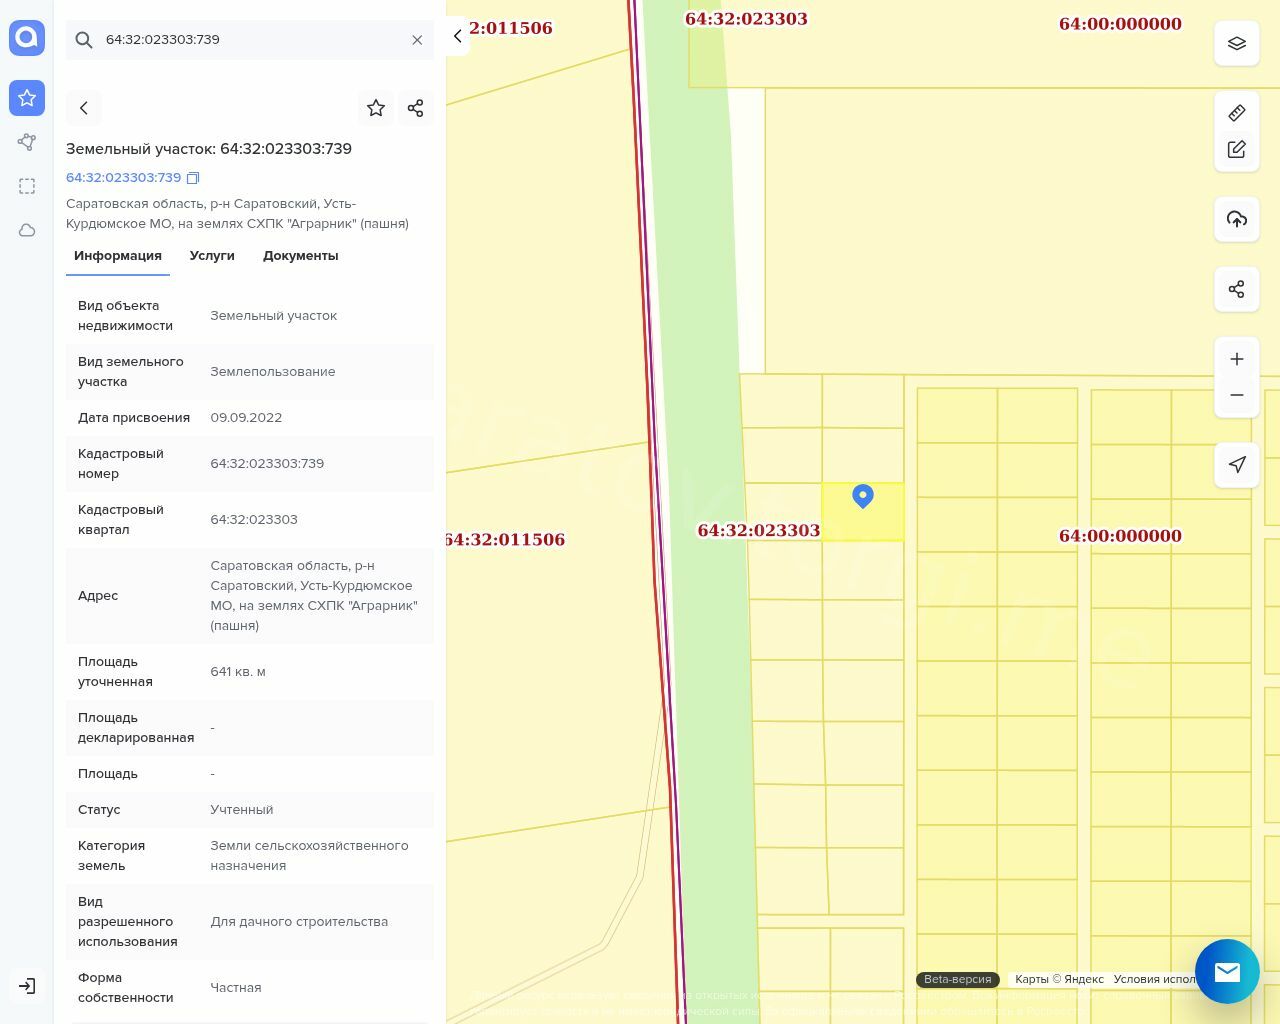This screenshot has width=1280, height=1024.
Task: Select the ruler measurement tool
Action: (1236, 113)
